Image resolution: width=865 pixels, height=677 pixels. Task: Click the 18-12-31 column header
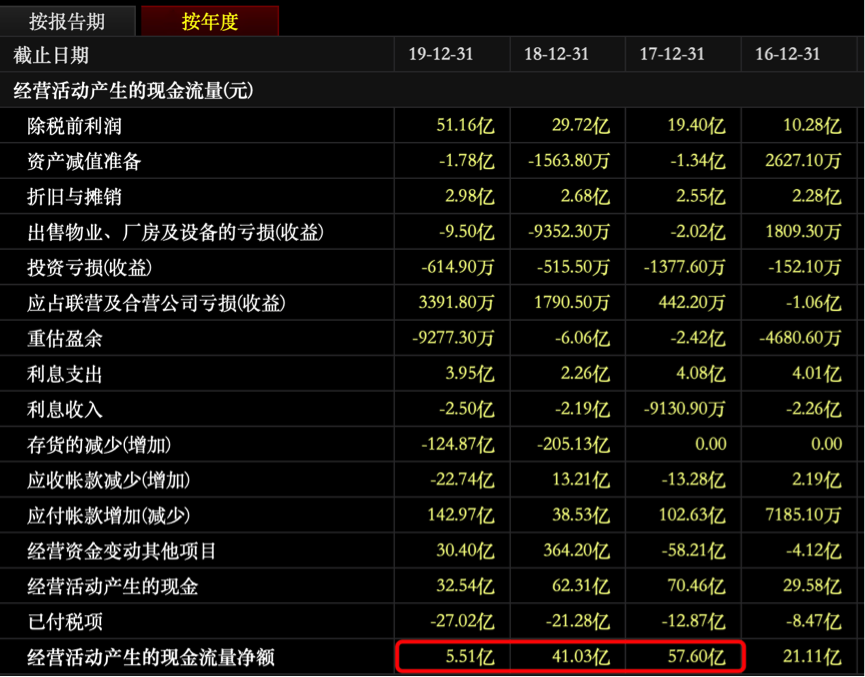[x=556, y=54]
